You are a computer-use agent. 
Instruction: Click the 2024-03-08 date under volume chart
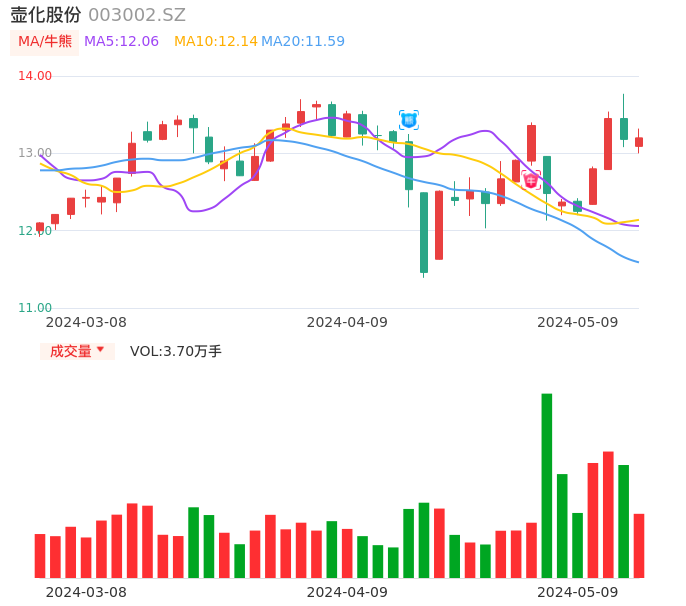click(x=86, y=591)
